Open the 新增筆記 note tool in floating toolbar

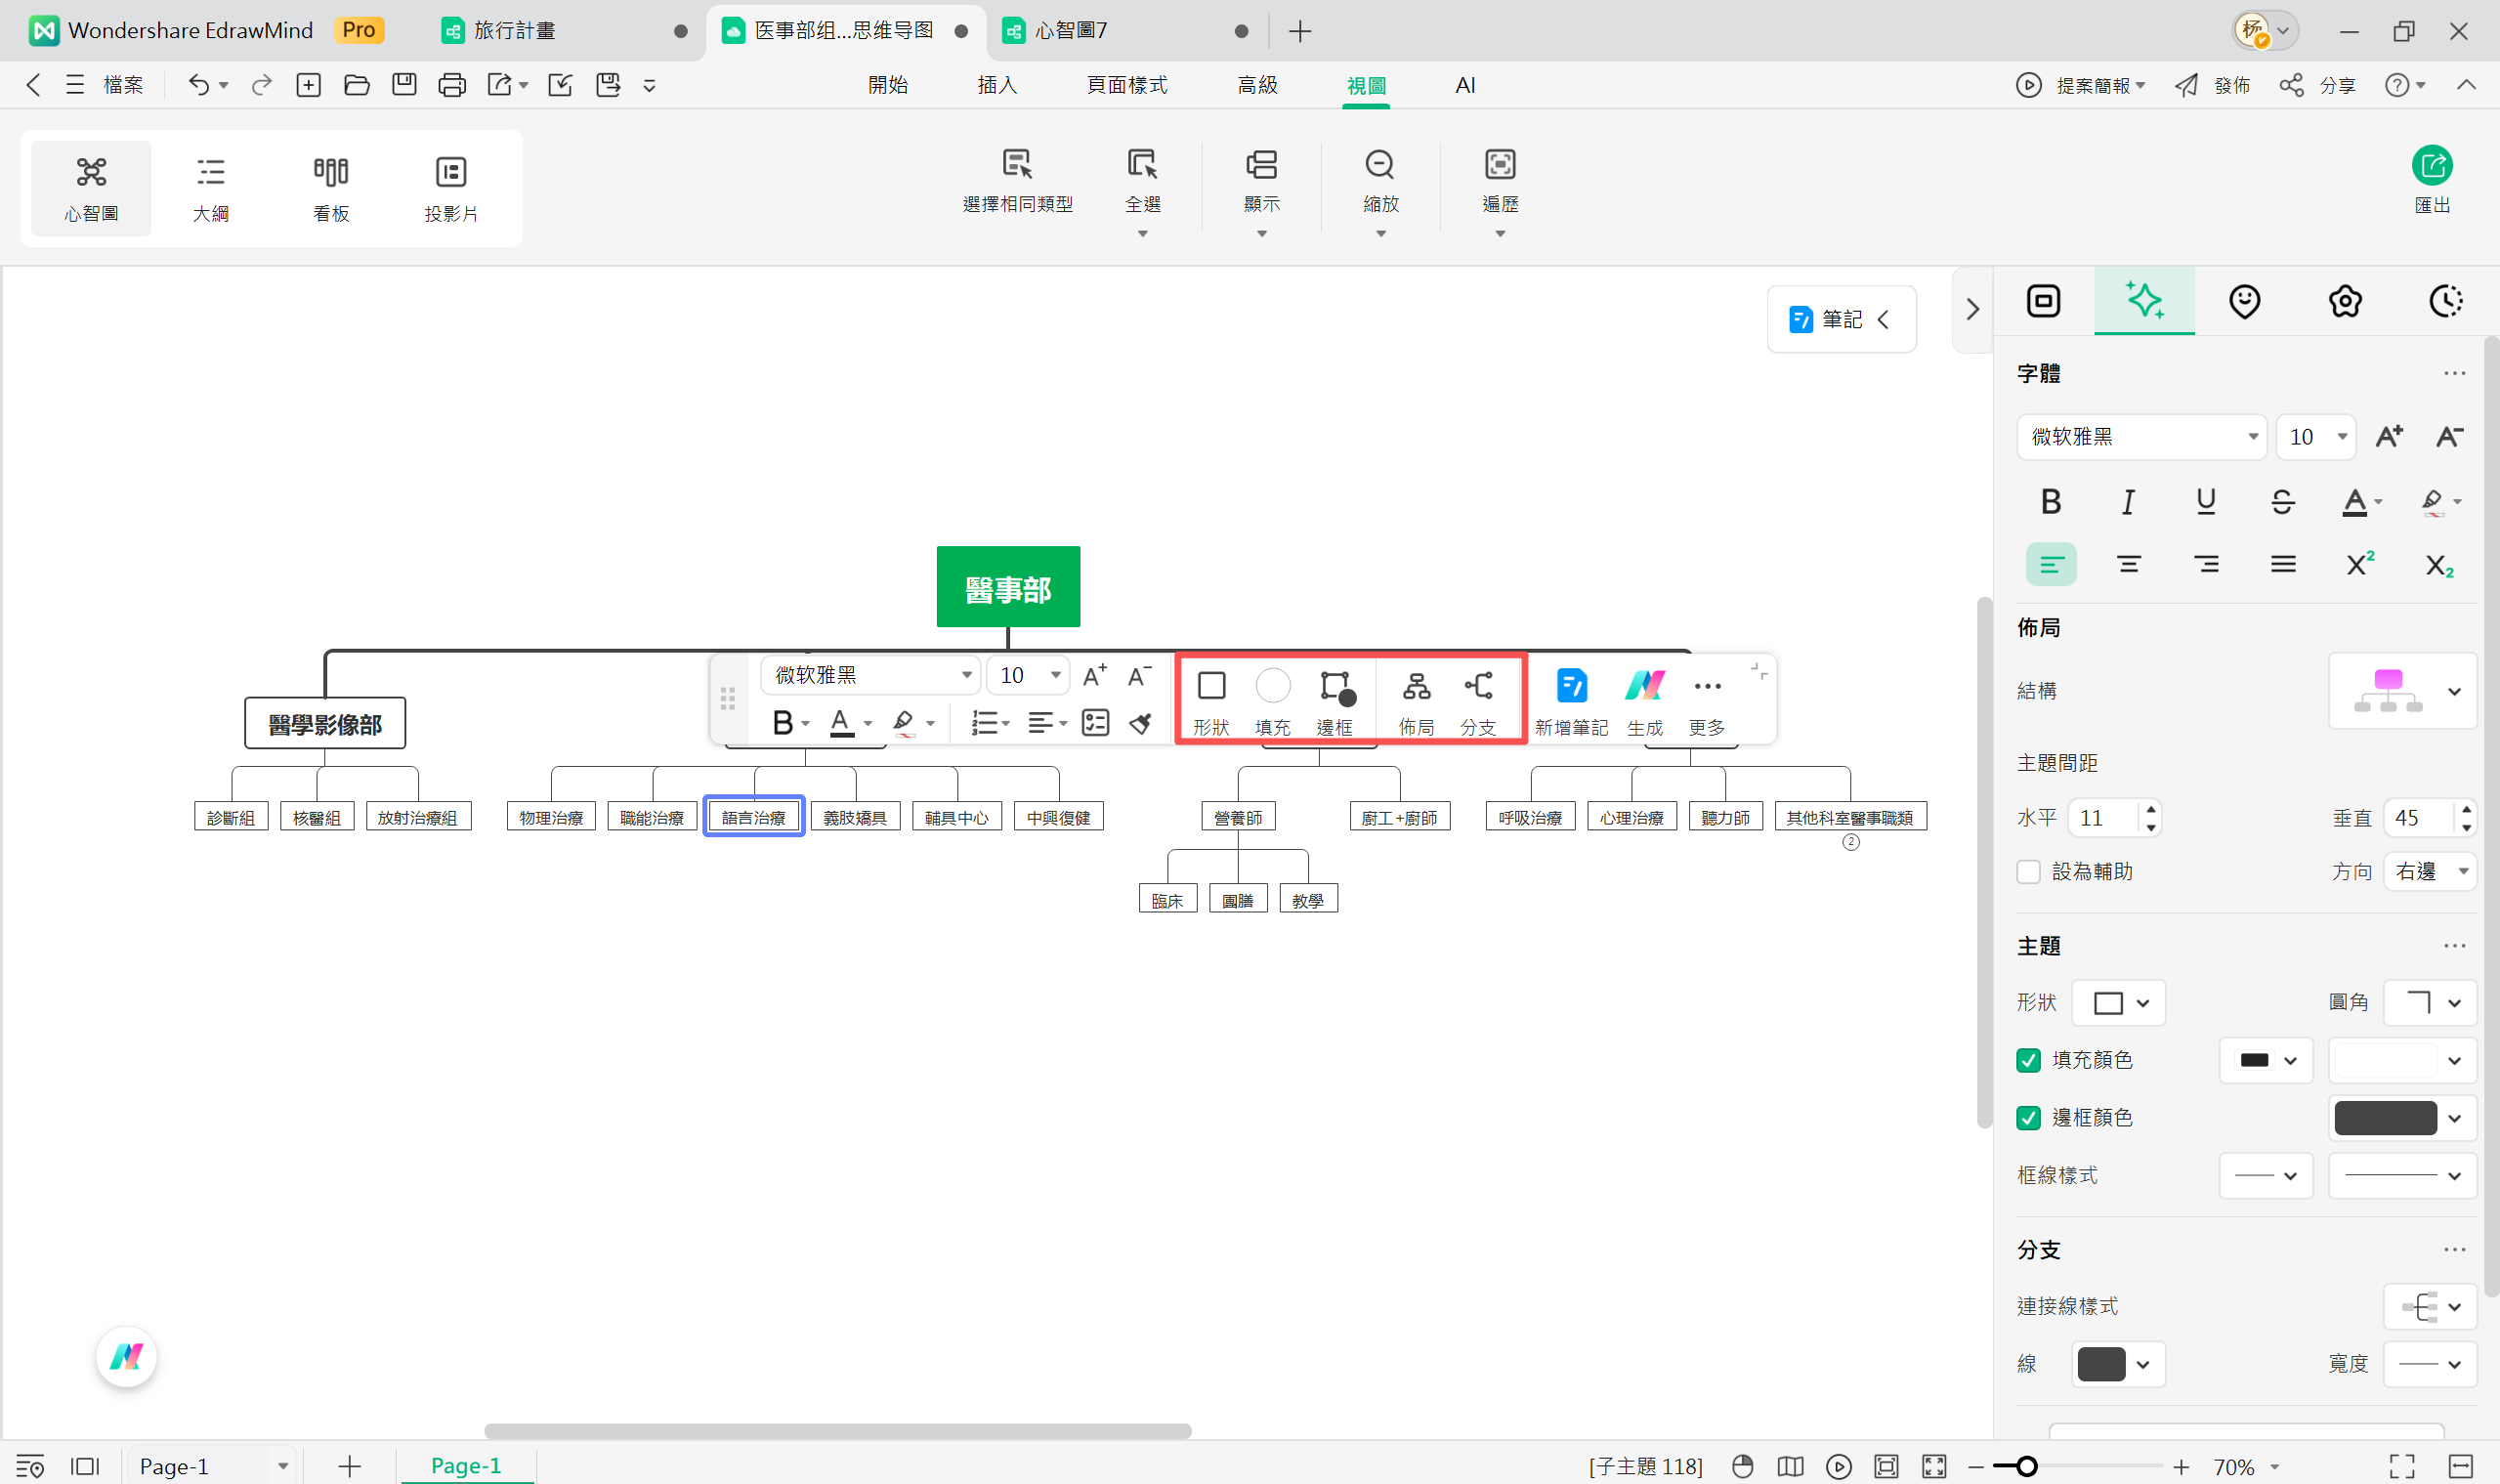(x=1571, y=697)
